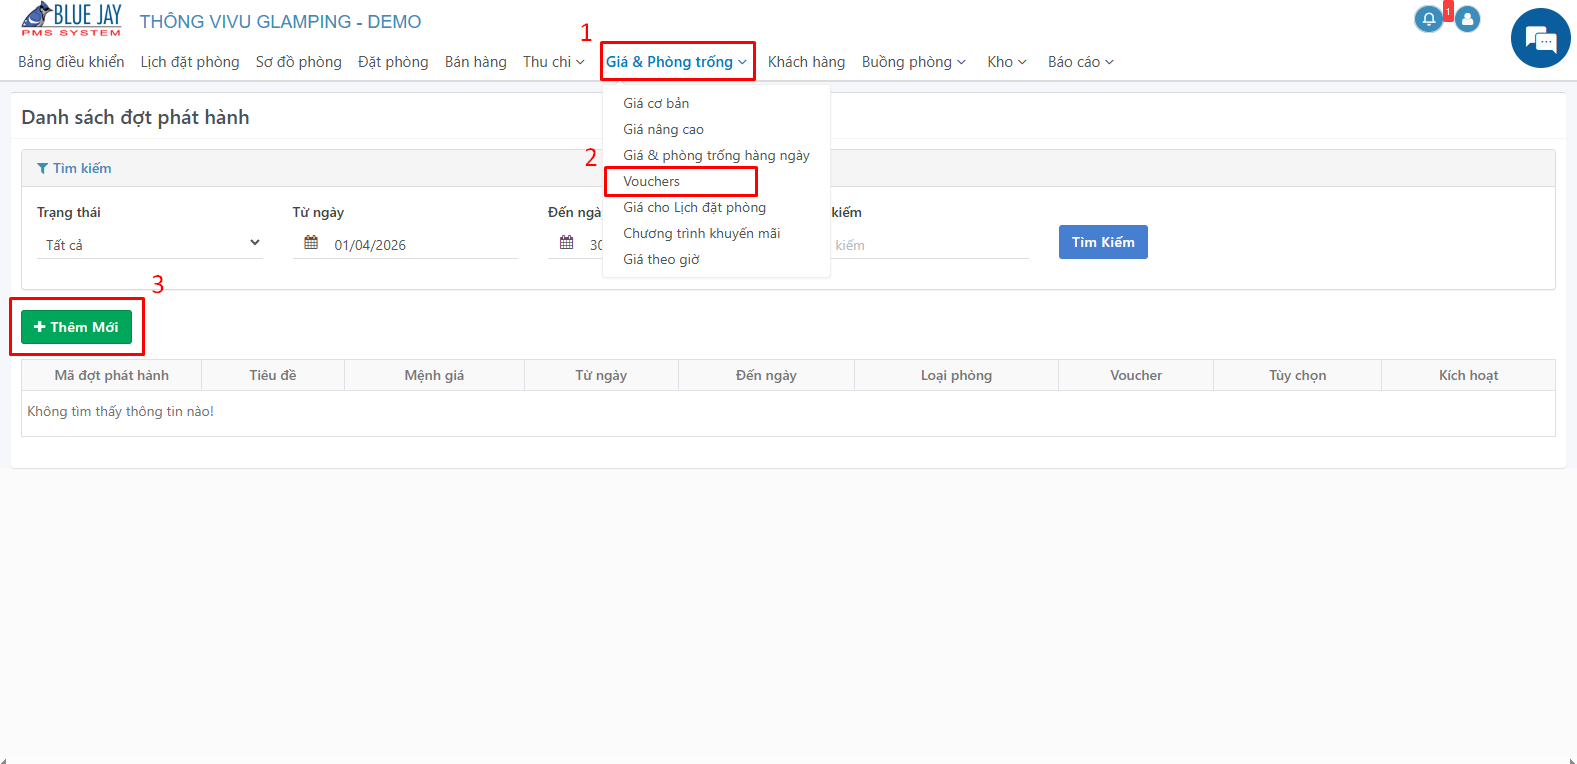The height and width of the screenshot is (764, 1577).
Task: Go to Bảng điều khiển dashboard
Action: [x=71, y=62]
